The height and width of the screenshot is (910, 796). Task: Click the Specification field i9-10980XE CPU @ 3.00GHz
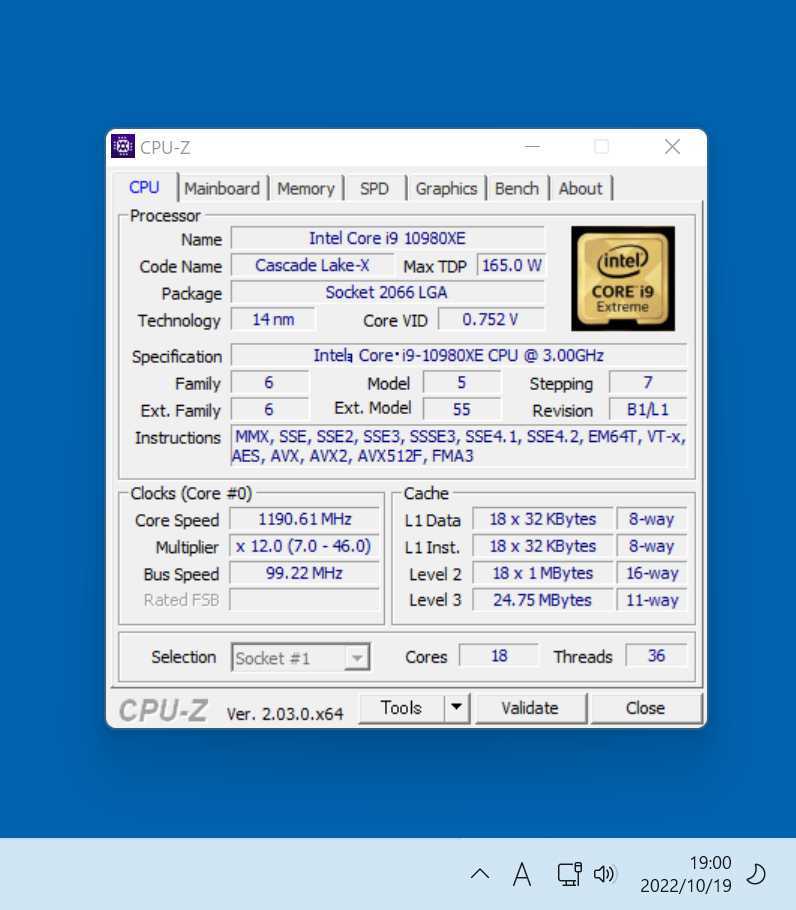458,355
